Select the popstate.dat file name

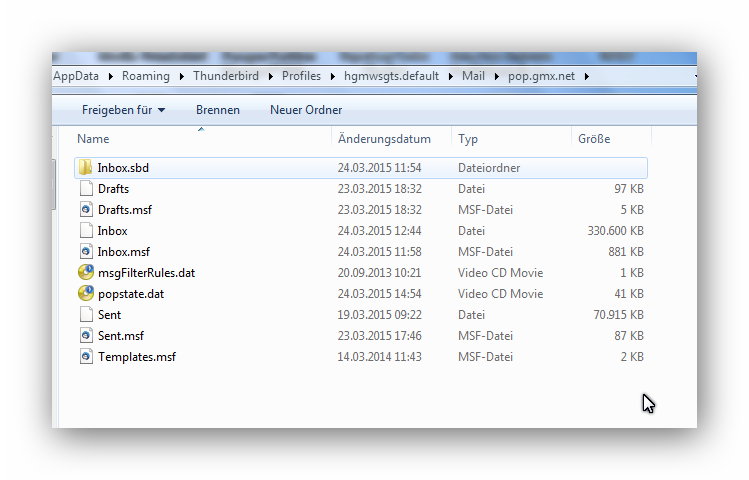(131, 294)
